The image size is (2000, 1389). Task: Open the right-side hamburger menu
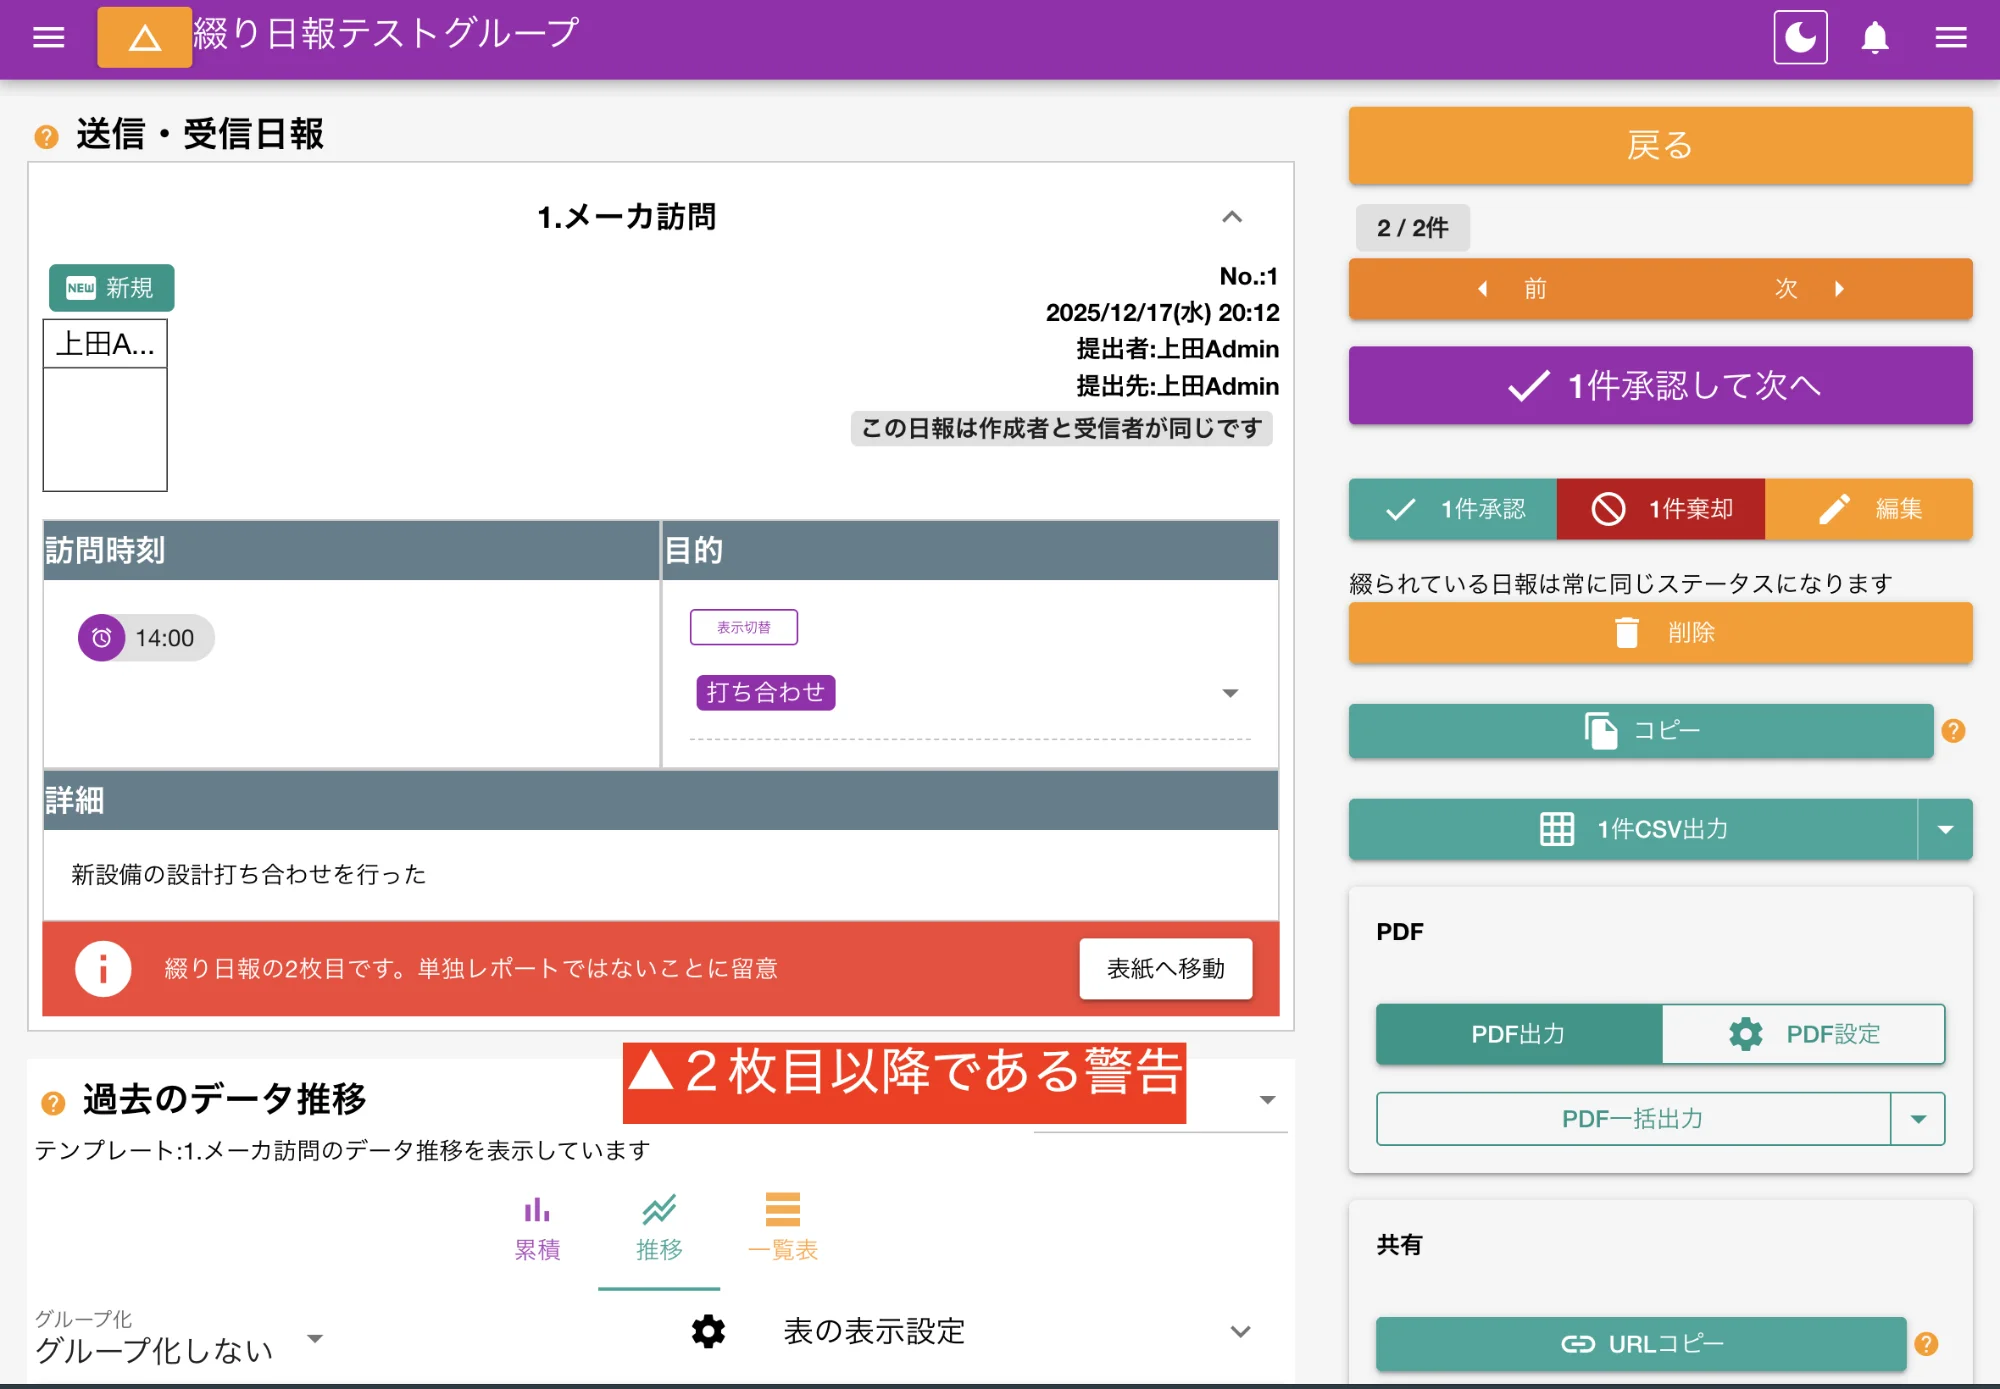(x=1949, y=37)
